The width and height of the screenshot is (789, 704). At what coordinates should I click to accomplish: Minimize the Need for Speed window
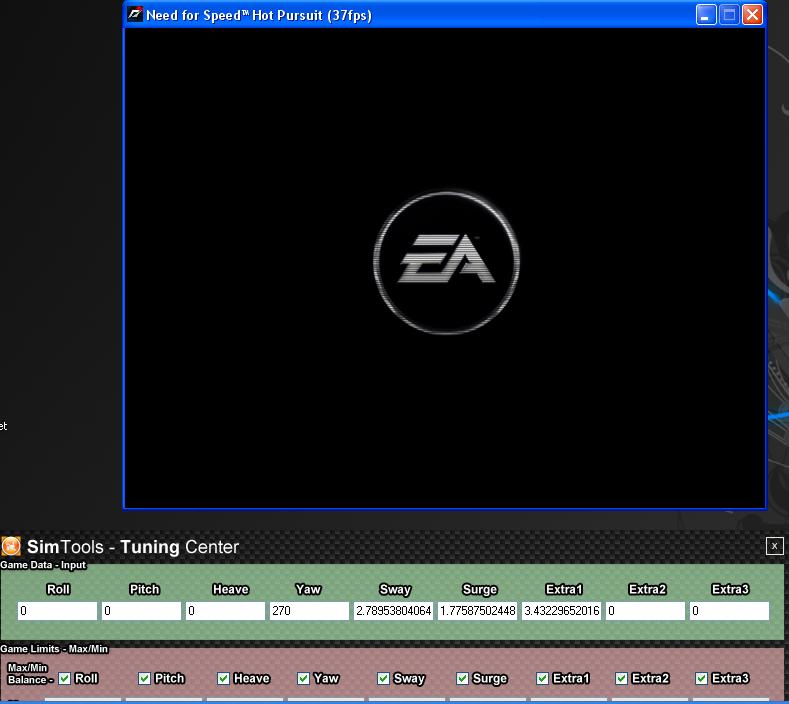(x=706, y=15)
